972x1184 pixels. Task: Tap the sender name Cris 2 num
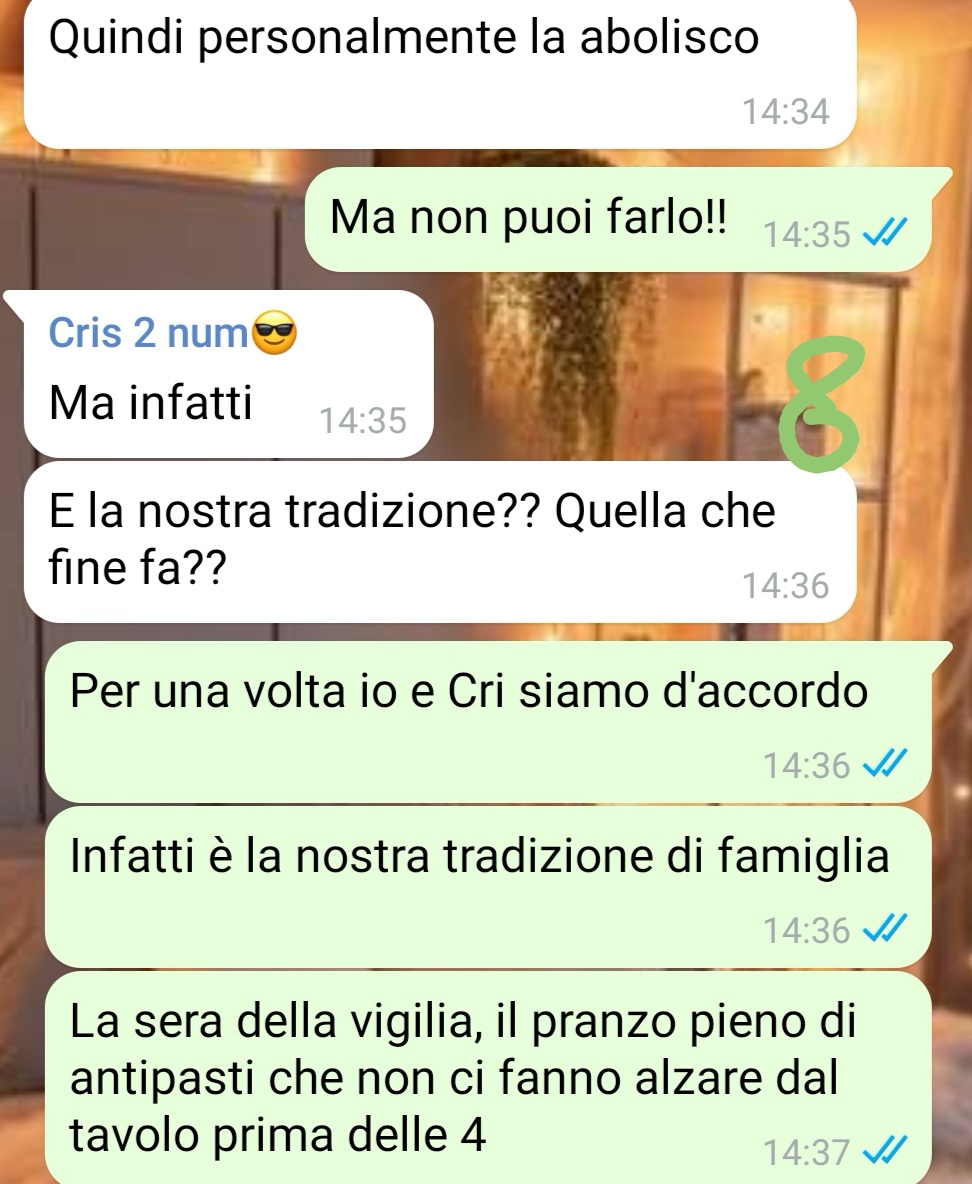pos(148,332)
